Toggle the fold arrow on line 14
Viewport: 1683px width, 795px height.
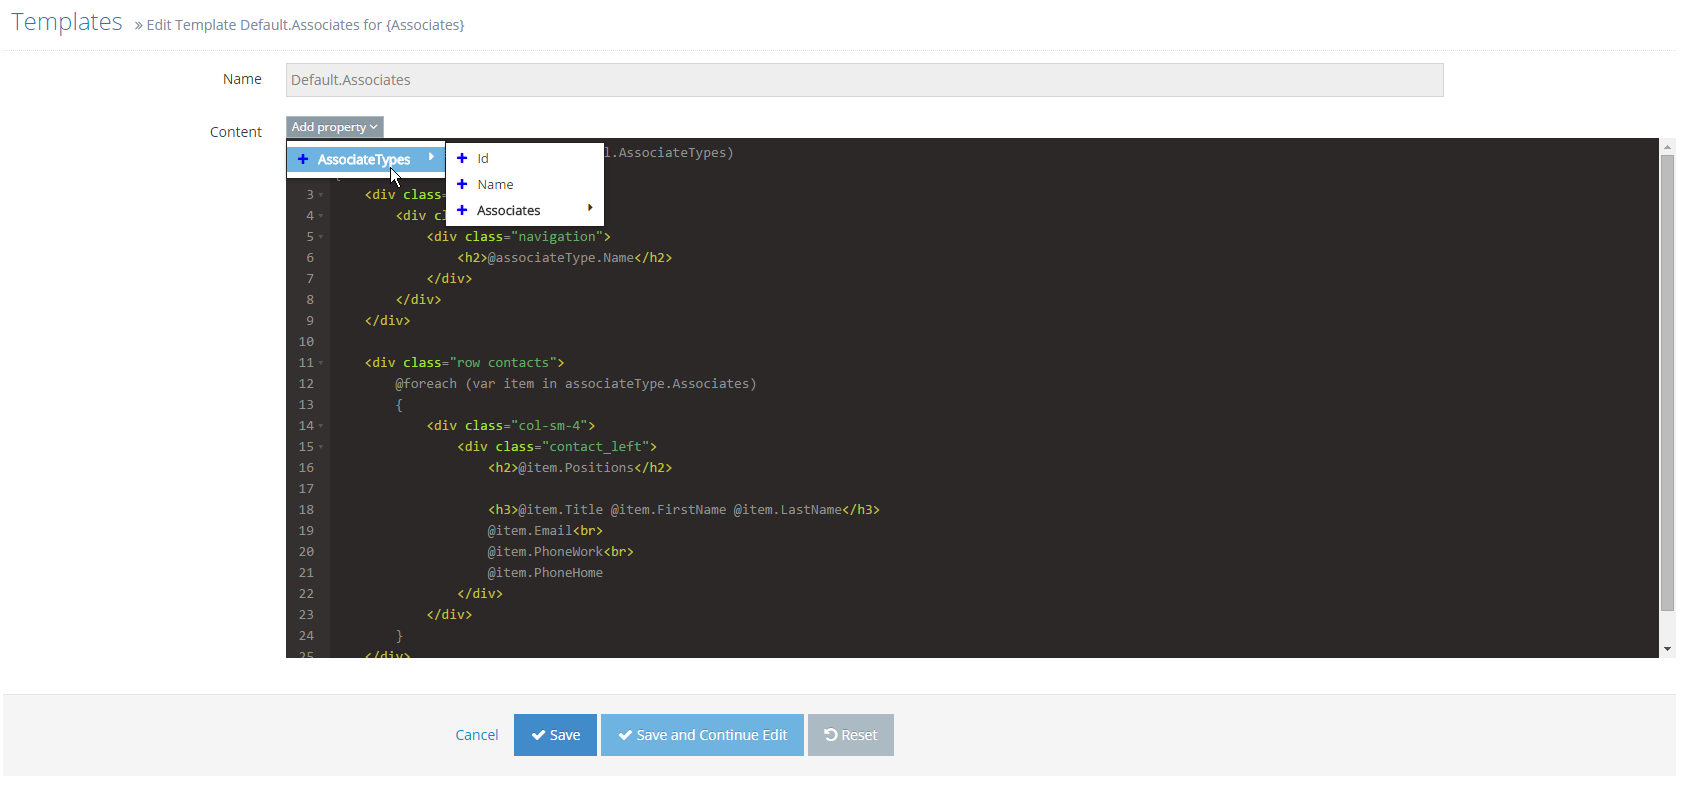(321, 426)
